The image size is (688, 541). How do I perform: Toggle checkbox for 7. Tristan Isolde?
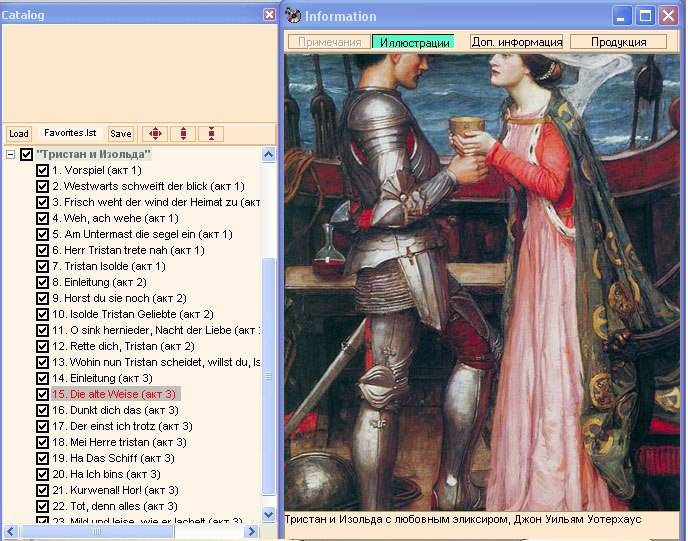(x=43, y=266)
